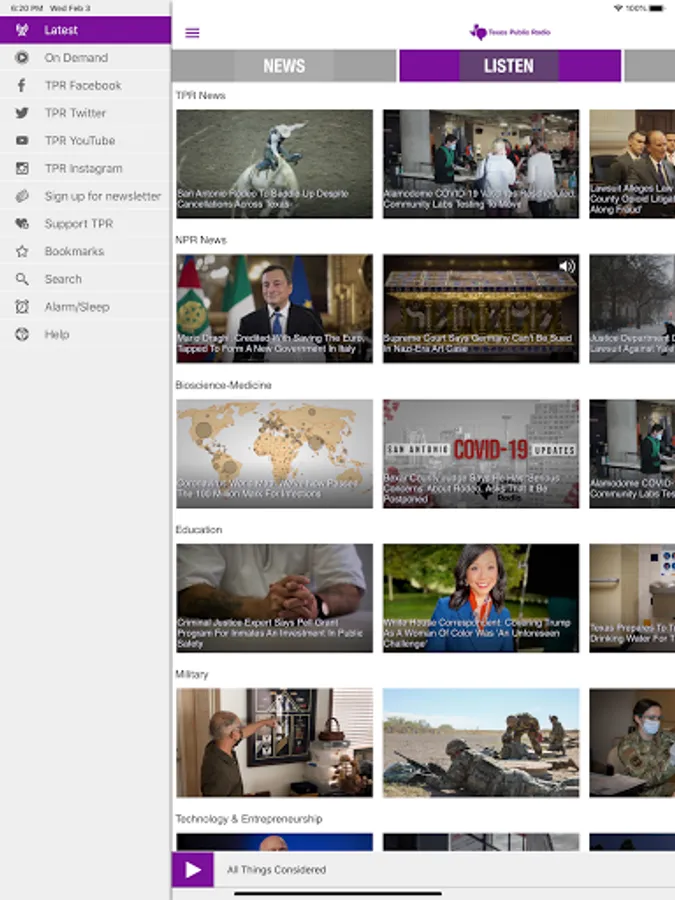Open Help menu entry
675x900 pixels.
point(86,334)
